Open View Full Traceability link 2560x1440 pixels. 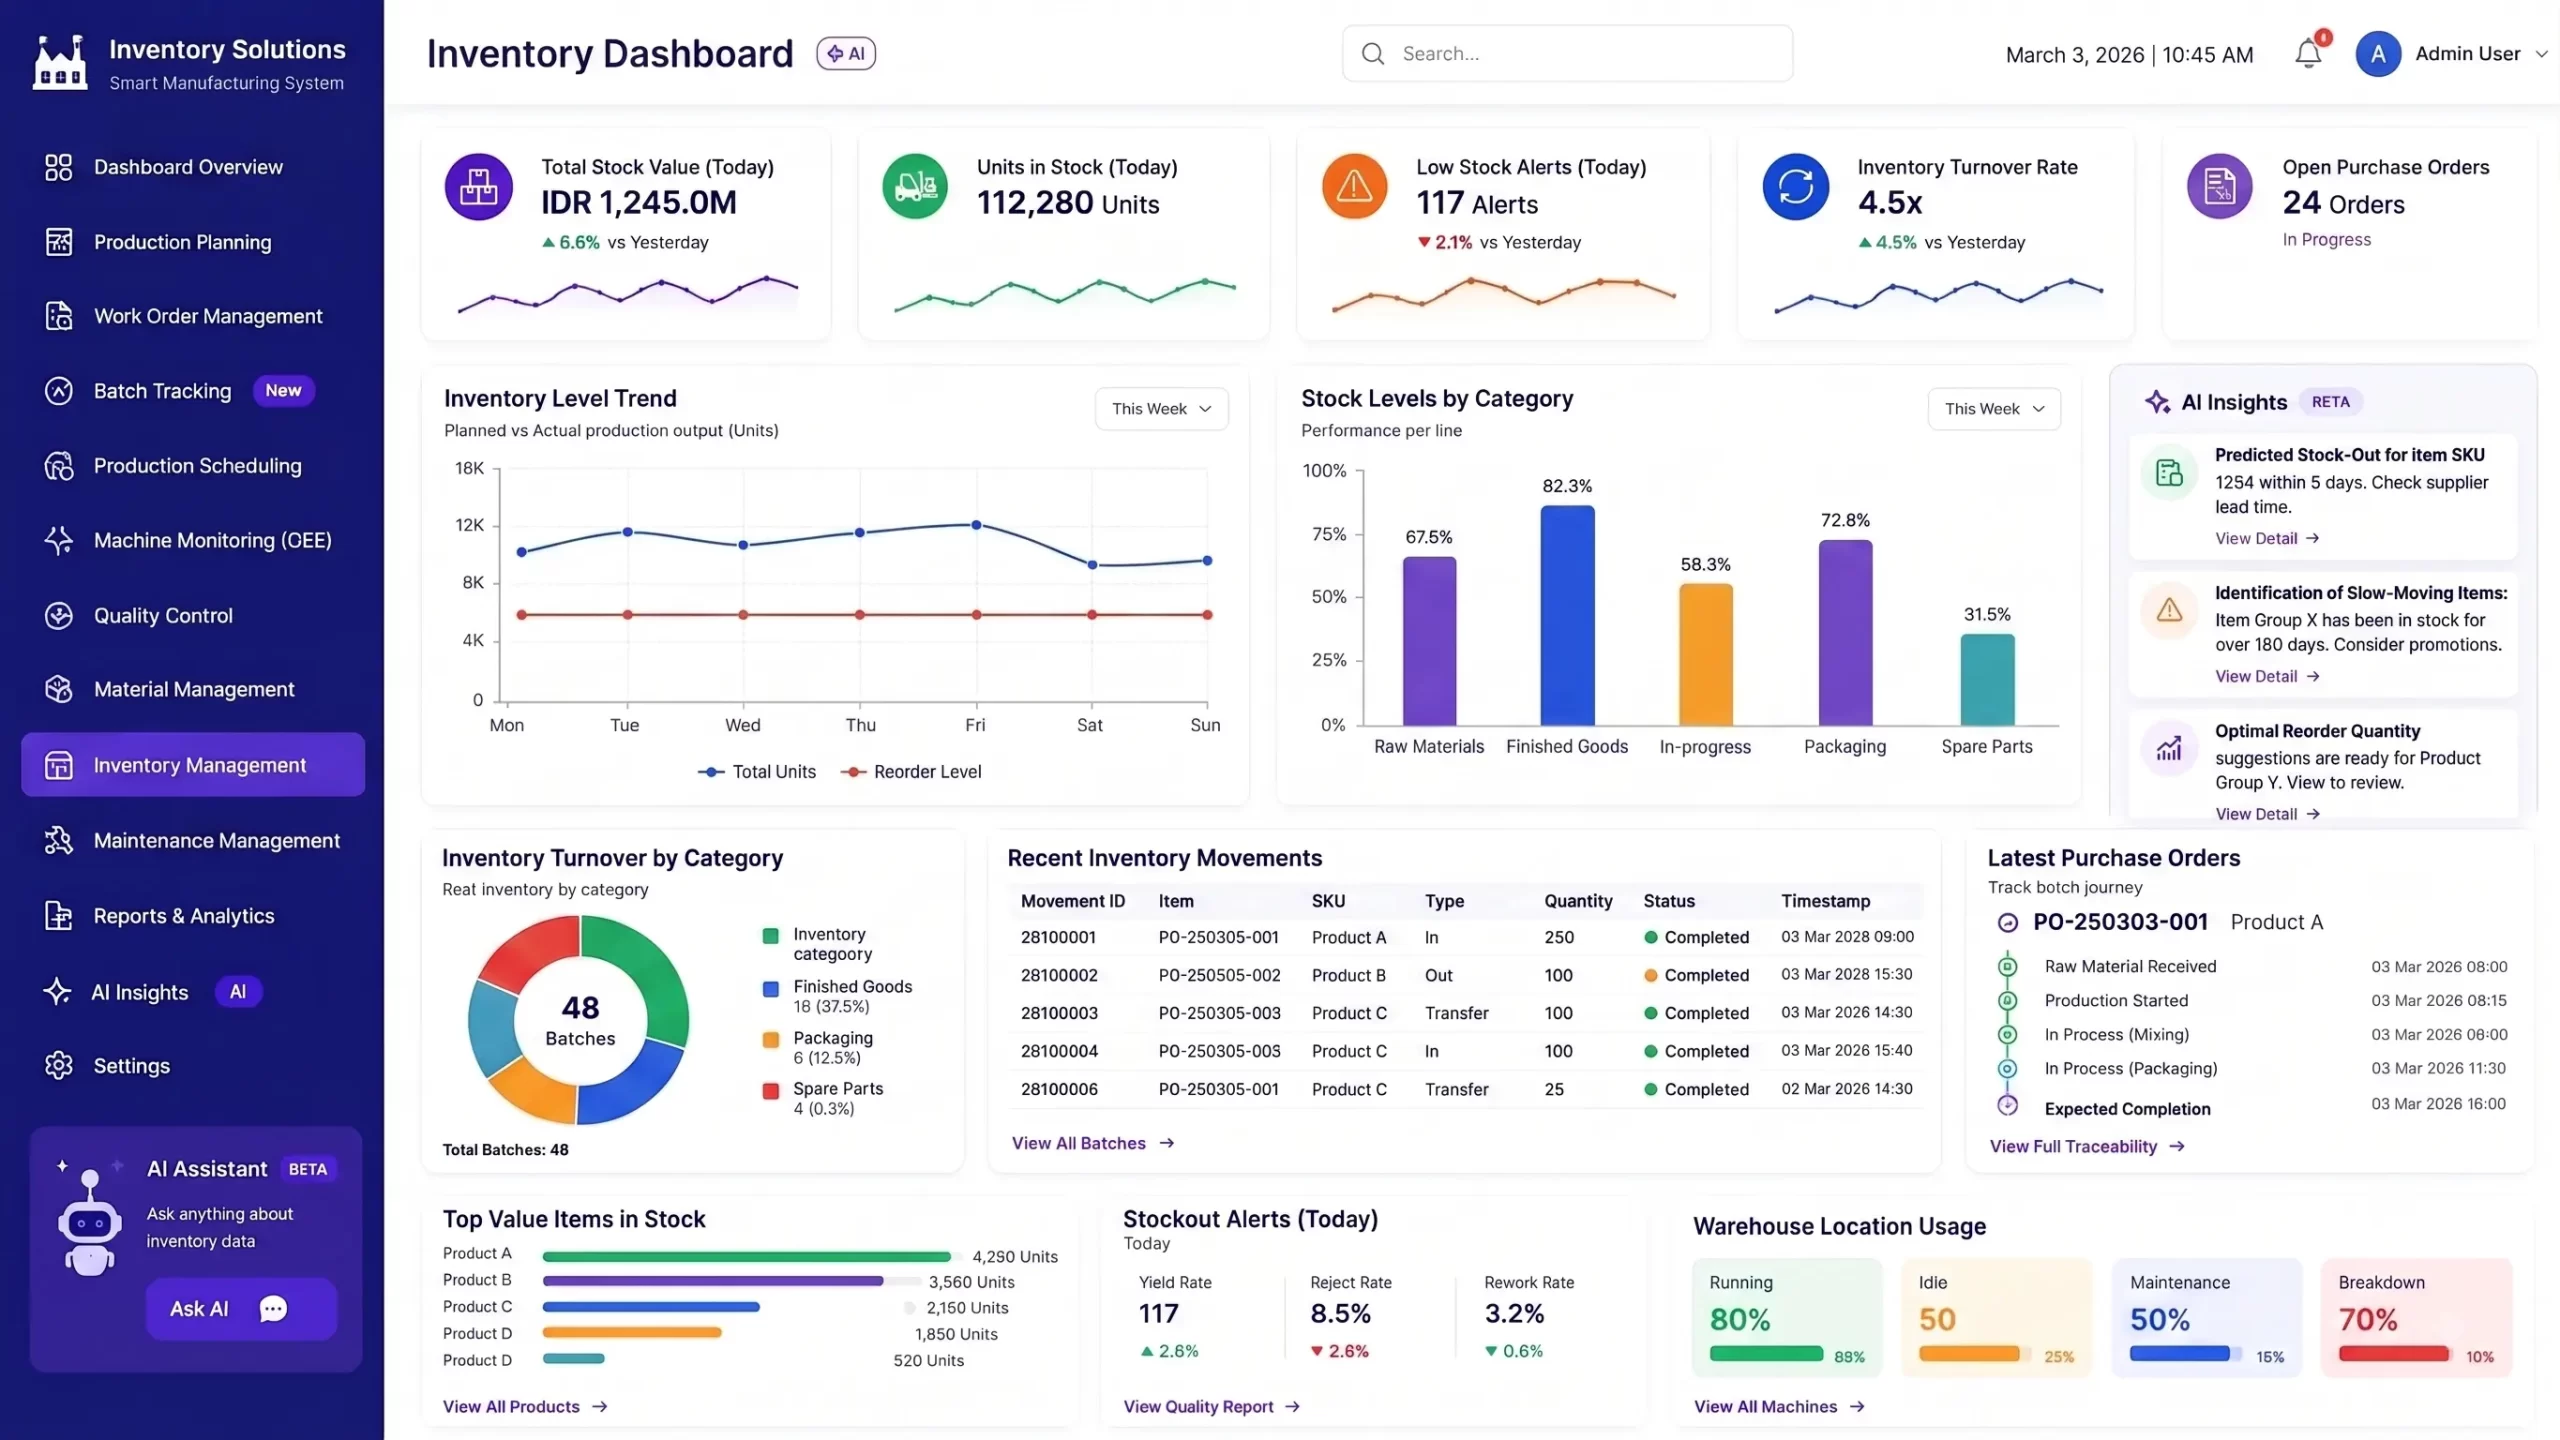click(2087, 1147)
